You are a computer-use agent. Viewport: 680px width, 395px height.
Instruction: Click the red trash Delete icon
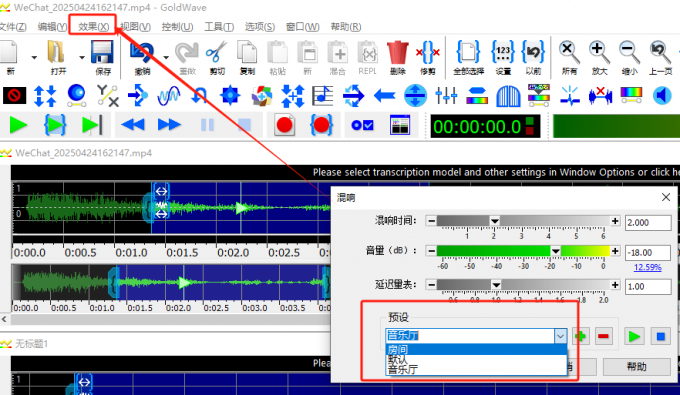(397, 52)
